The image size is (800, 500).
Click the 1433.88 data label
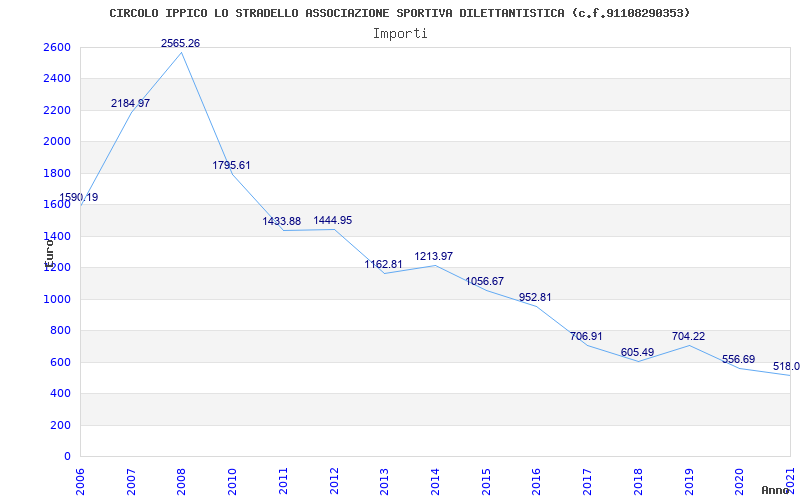(x=282, y=221)
